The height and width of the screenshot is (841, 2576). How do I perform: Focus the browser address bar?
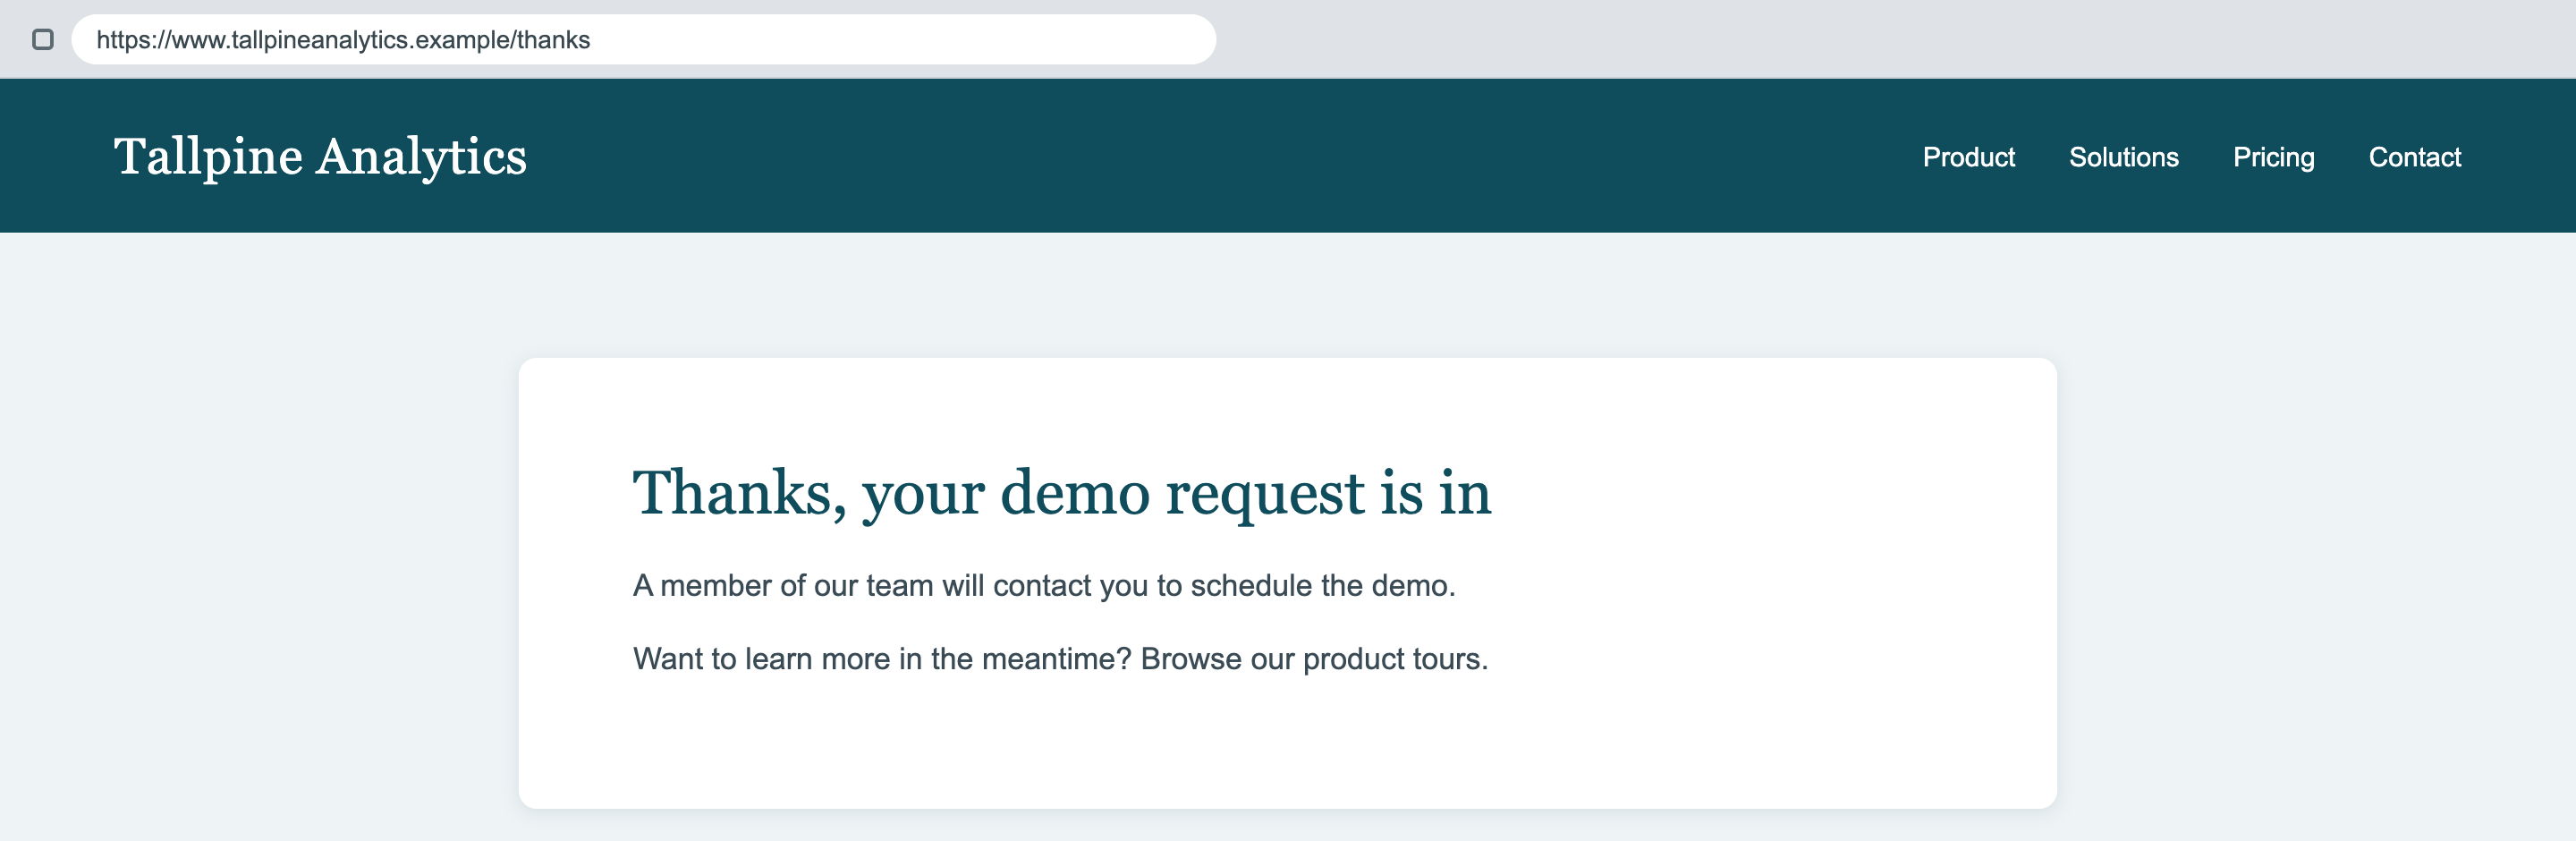pos(644,40)
